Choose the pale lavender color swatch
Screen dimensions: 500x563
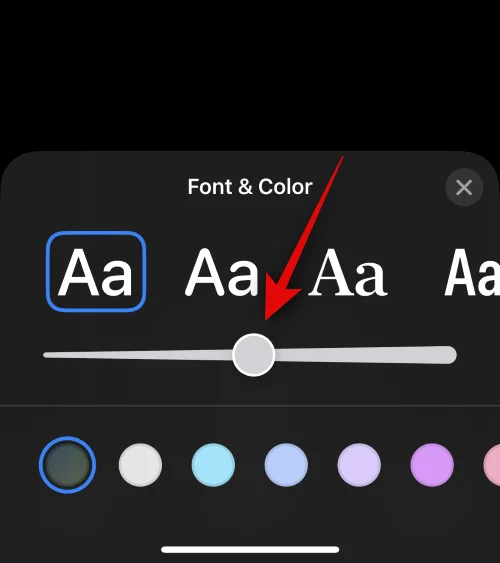(359, 465)
